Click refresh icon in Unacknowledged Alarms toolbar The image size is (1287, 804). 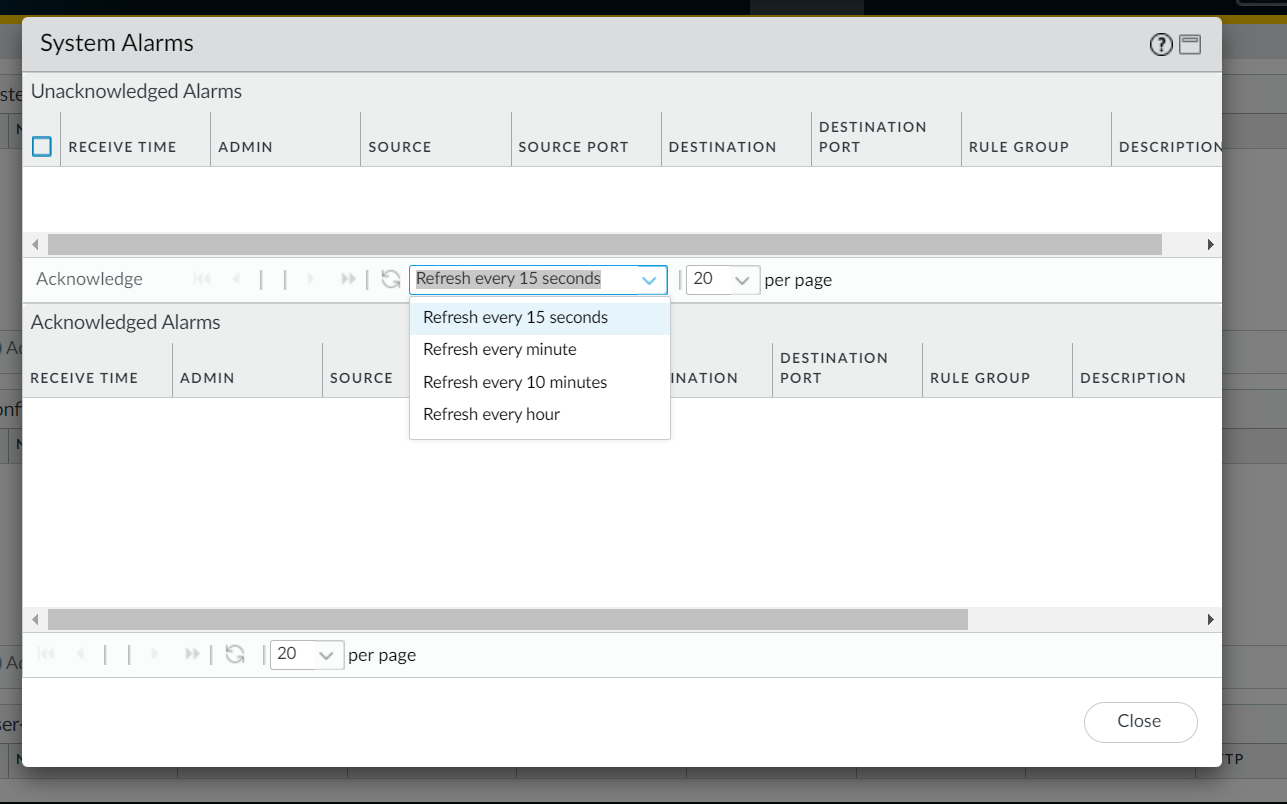pos(391,280)
